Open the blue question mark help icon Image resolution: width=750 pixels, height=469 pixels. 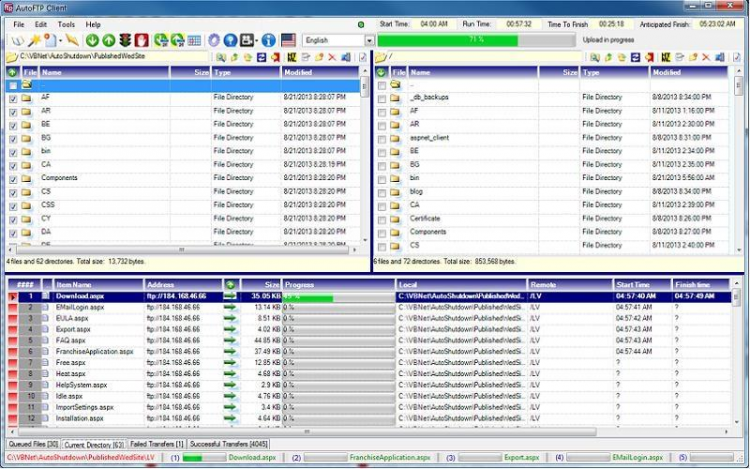click(x=230, y=40)
